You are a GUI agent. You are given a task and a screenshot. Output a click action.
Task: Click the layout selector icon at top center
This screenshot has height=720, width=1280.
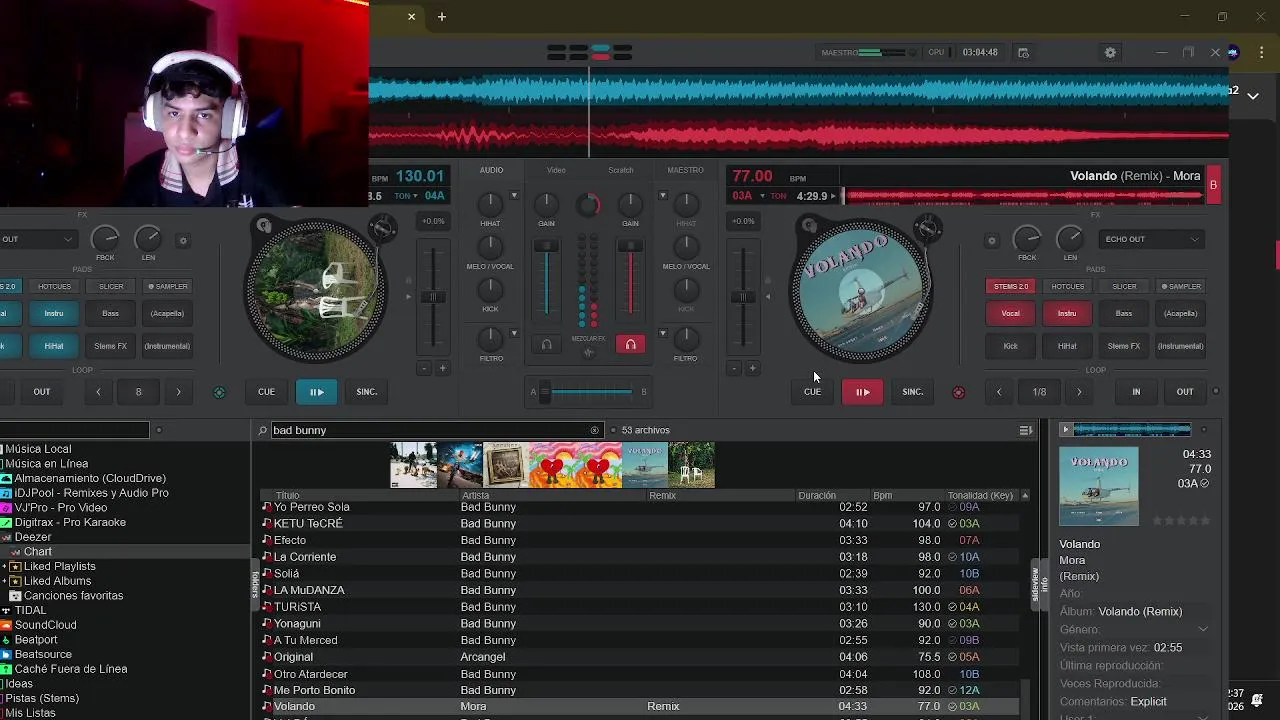pos(589,52)
